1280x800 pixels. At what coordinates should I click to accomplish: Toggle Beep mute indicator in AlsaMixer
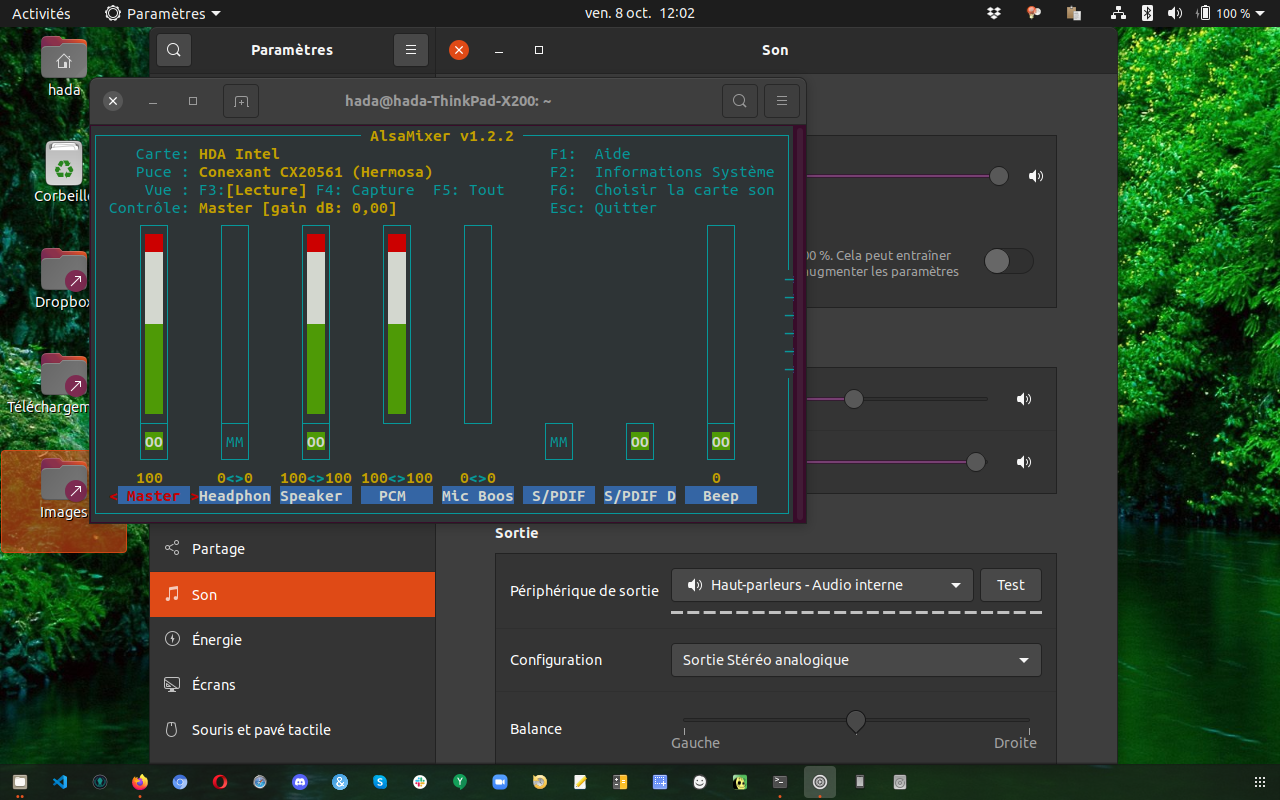pyautogui.click(x=721, y=442)
